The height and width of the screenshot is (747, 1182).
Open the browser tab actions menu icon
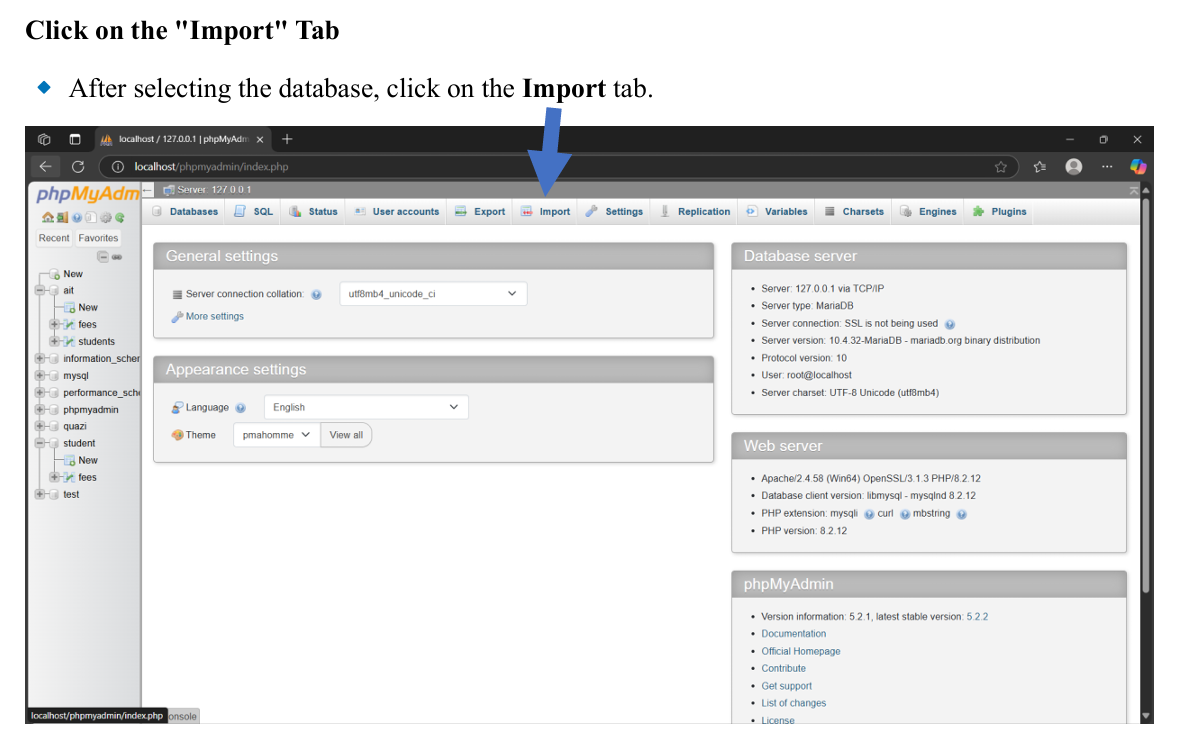tap(75, 139)
